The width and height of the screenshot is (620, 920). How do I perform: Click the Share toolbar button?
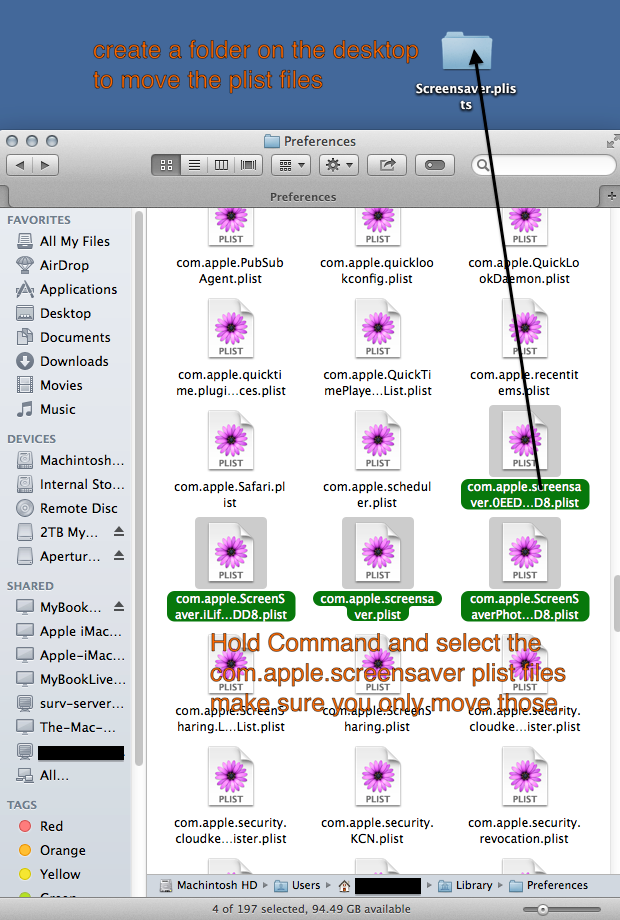point(387,165)
